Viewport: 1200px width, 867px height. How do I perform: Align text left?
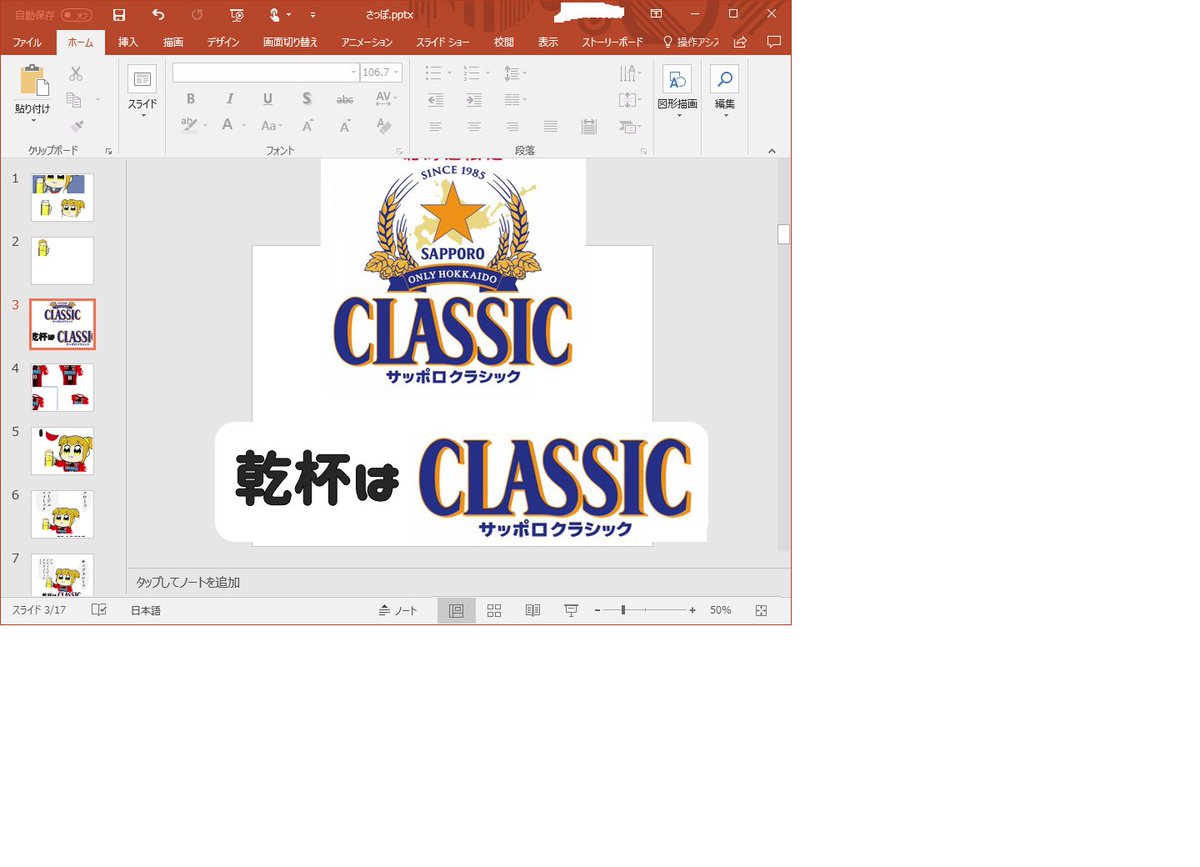435,126
